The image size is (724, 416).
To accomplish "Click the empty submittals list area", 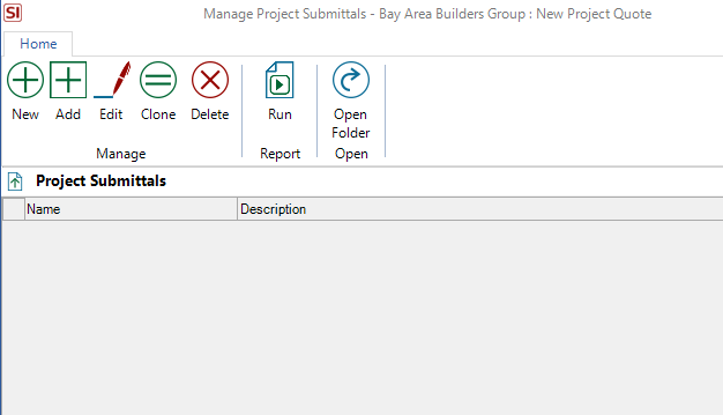I will click(362, 318).
